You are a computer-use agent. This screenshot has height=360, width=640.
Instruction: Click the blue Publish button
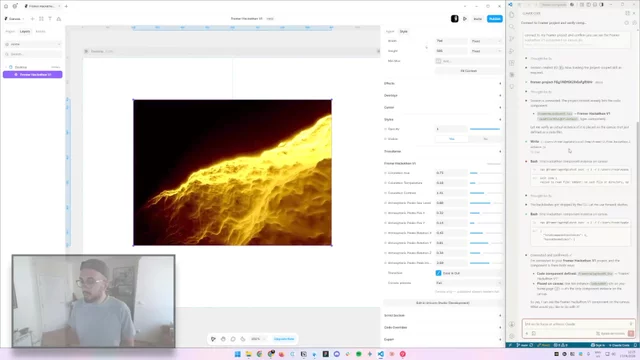(495, 19)
